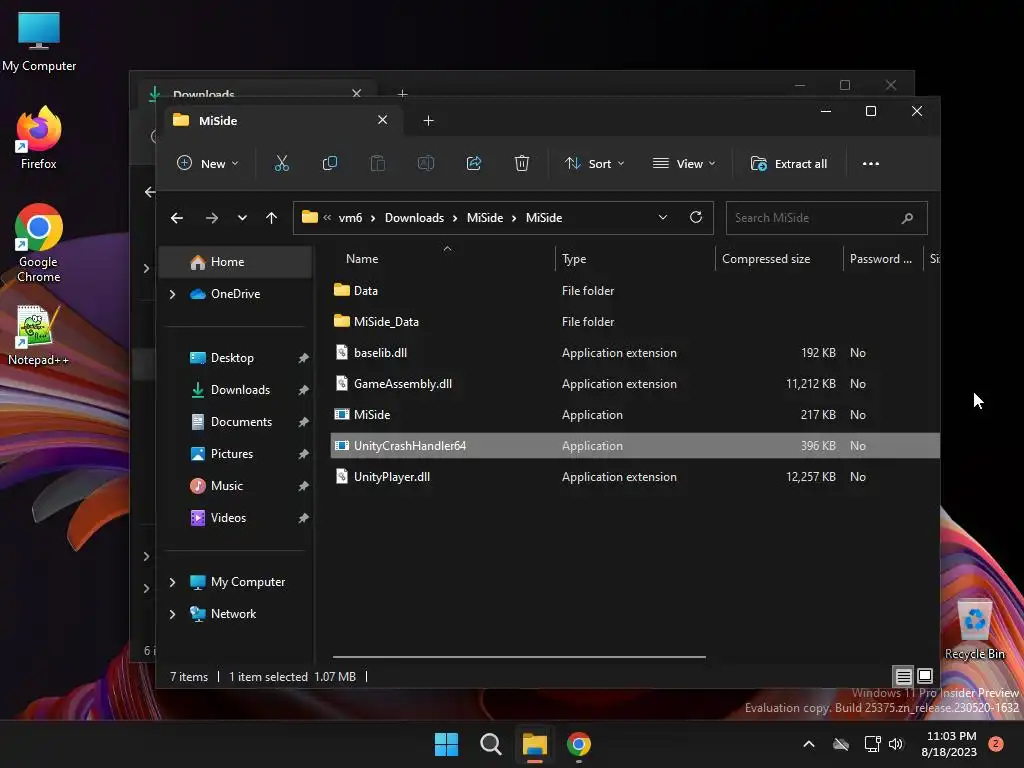
Task: Select the baselib.dll file
Action: [635, 353]
